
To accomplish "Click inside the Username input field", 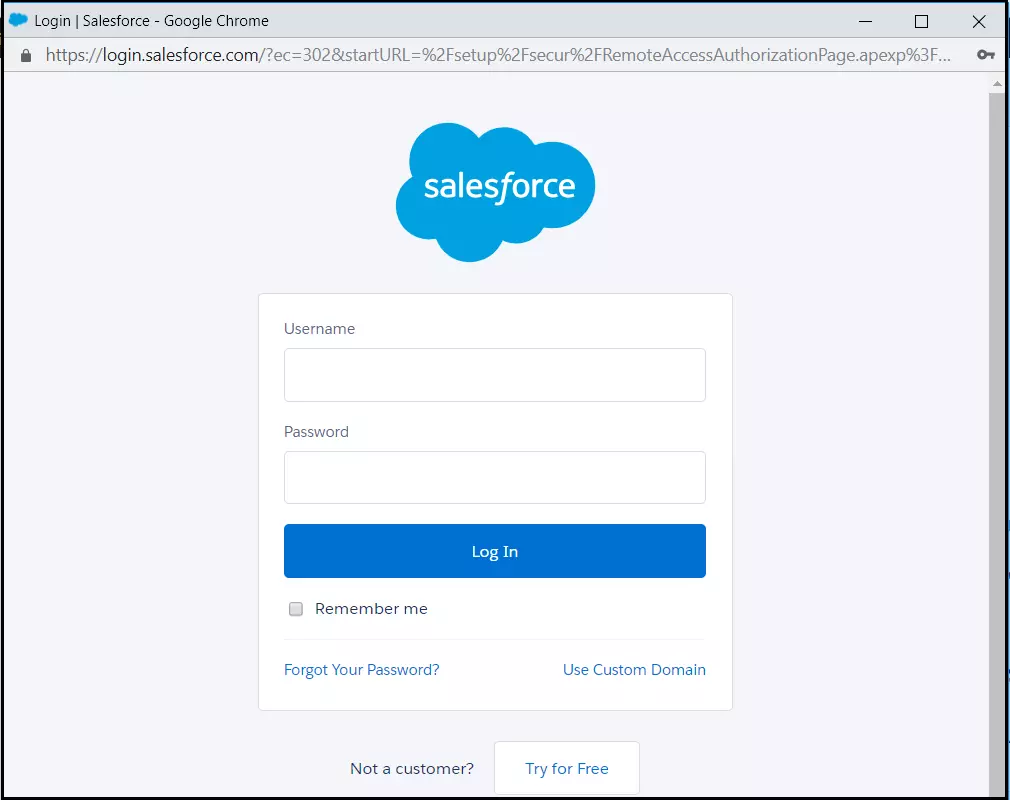I will click(x=495, y=375).
